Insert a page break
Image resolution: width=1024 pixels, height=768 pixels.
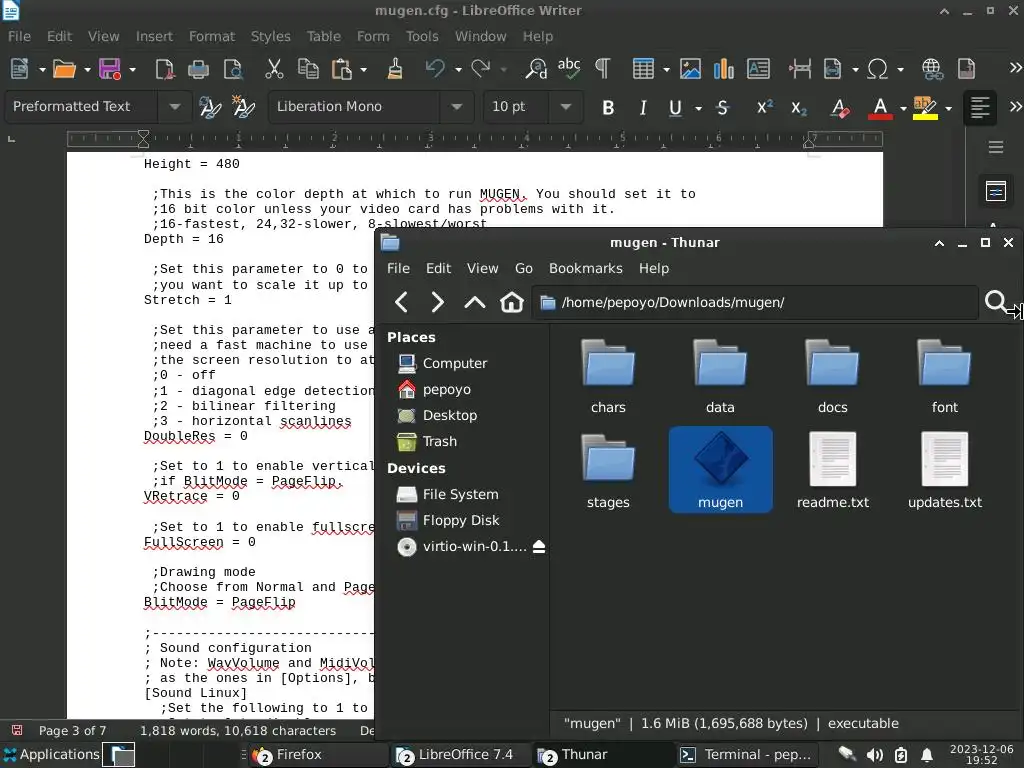pyautogui.click(x=800, y=69)
